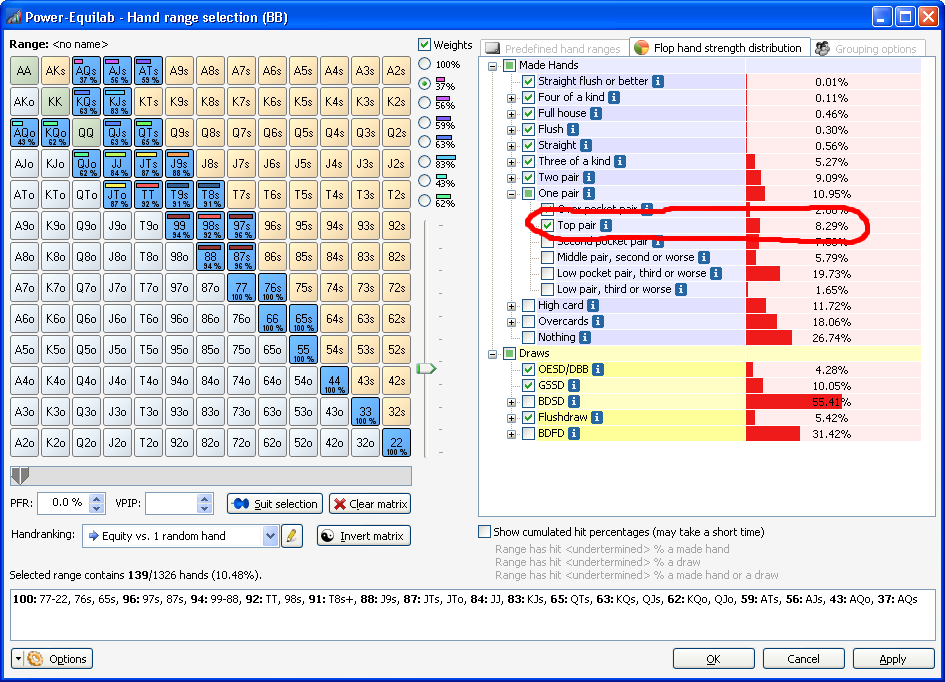Increase PFR value with up arrow
This screenshot has width=945, height=682.
[96, 499]
